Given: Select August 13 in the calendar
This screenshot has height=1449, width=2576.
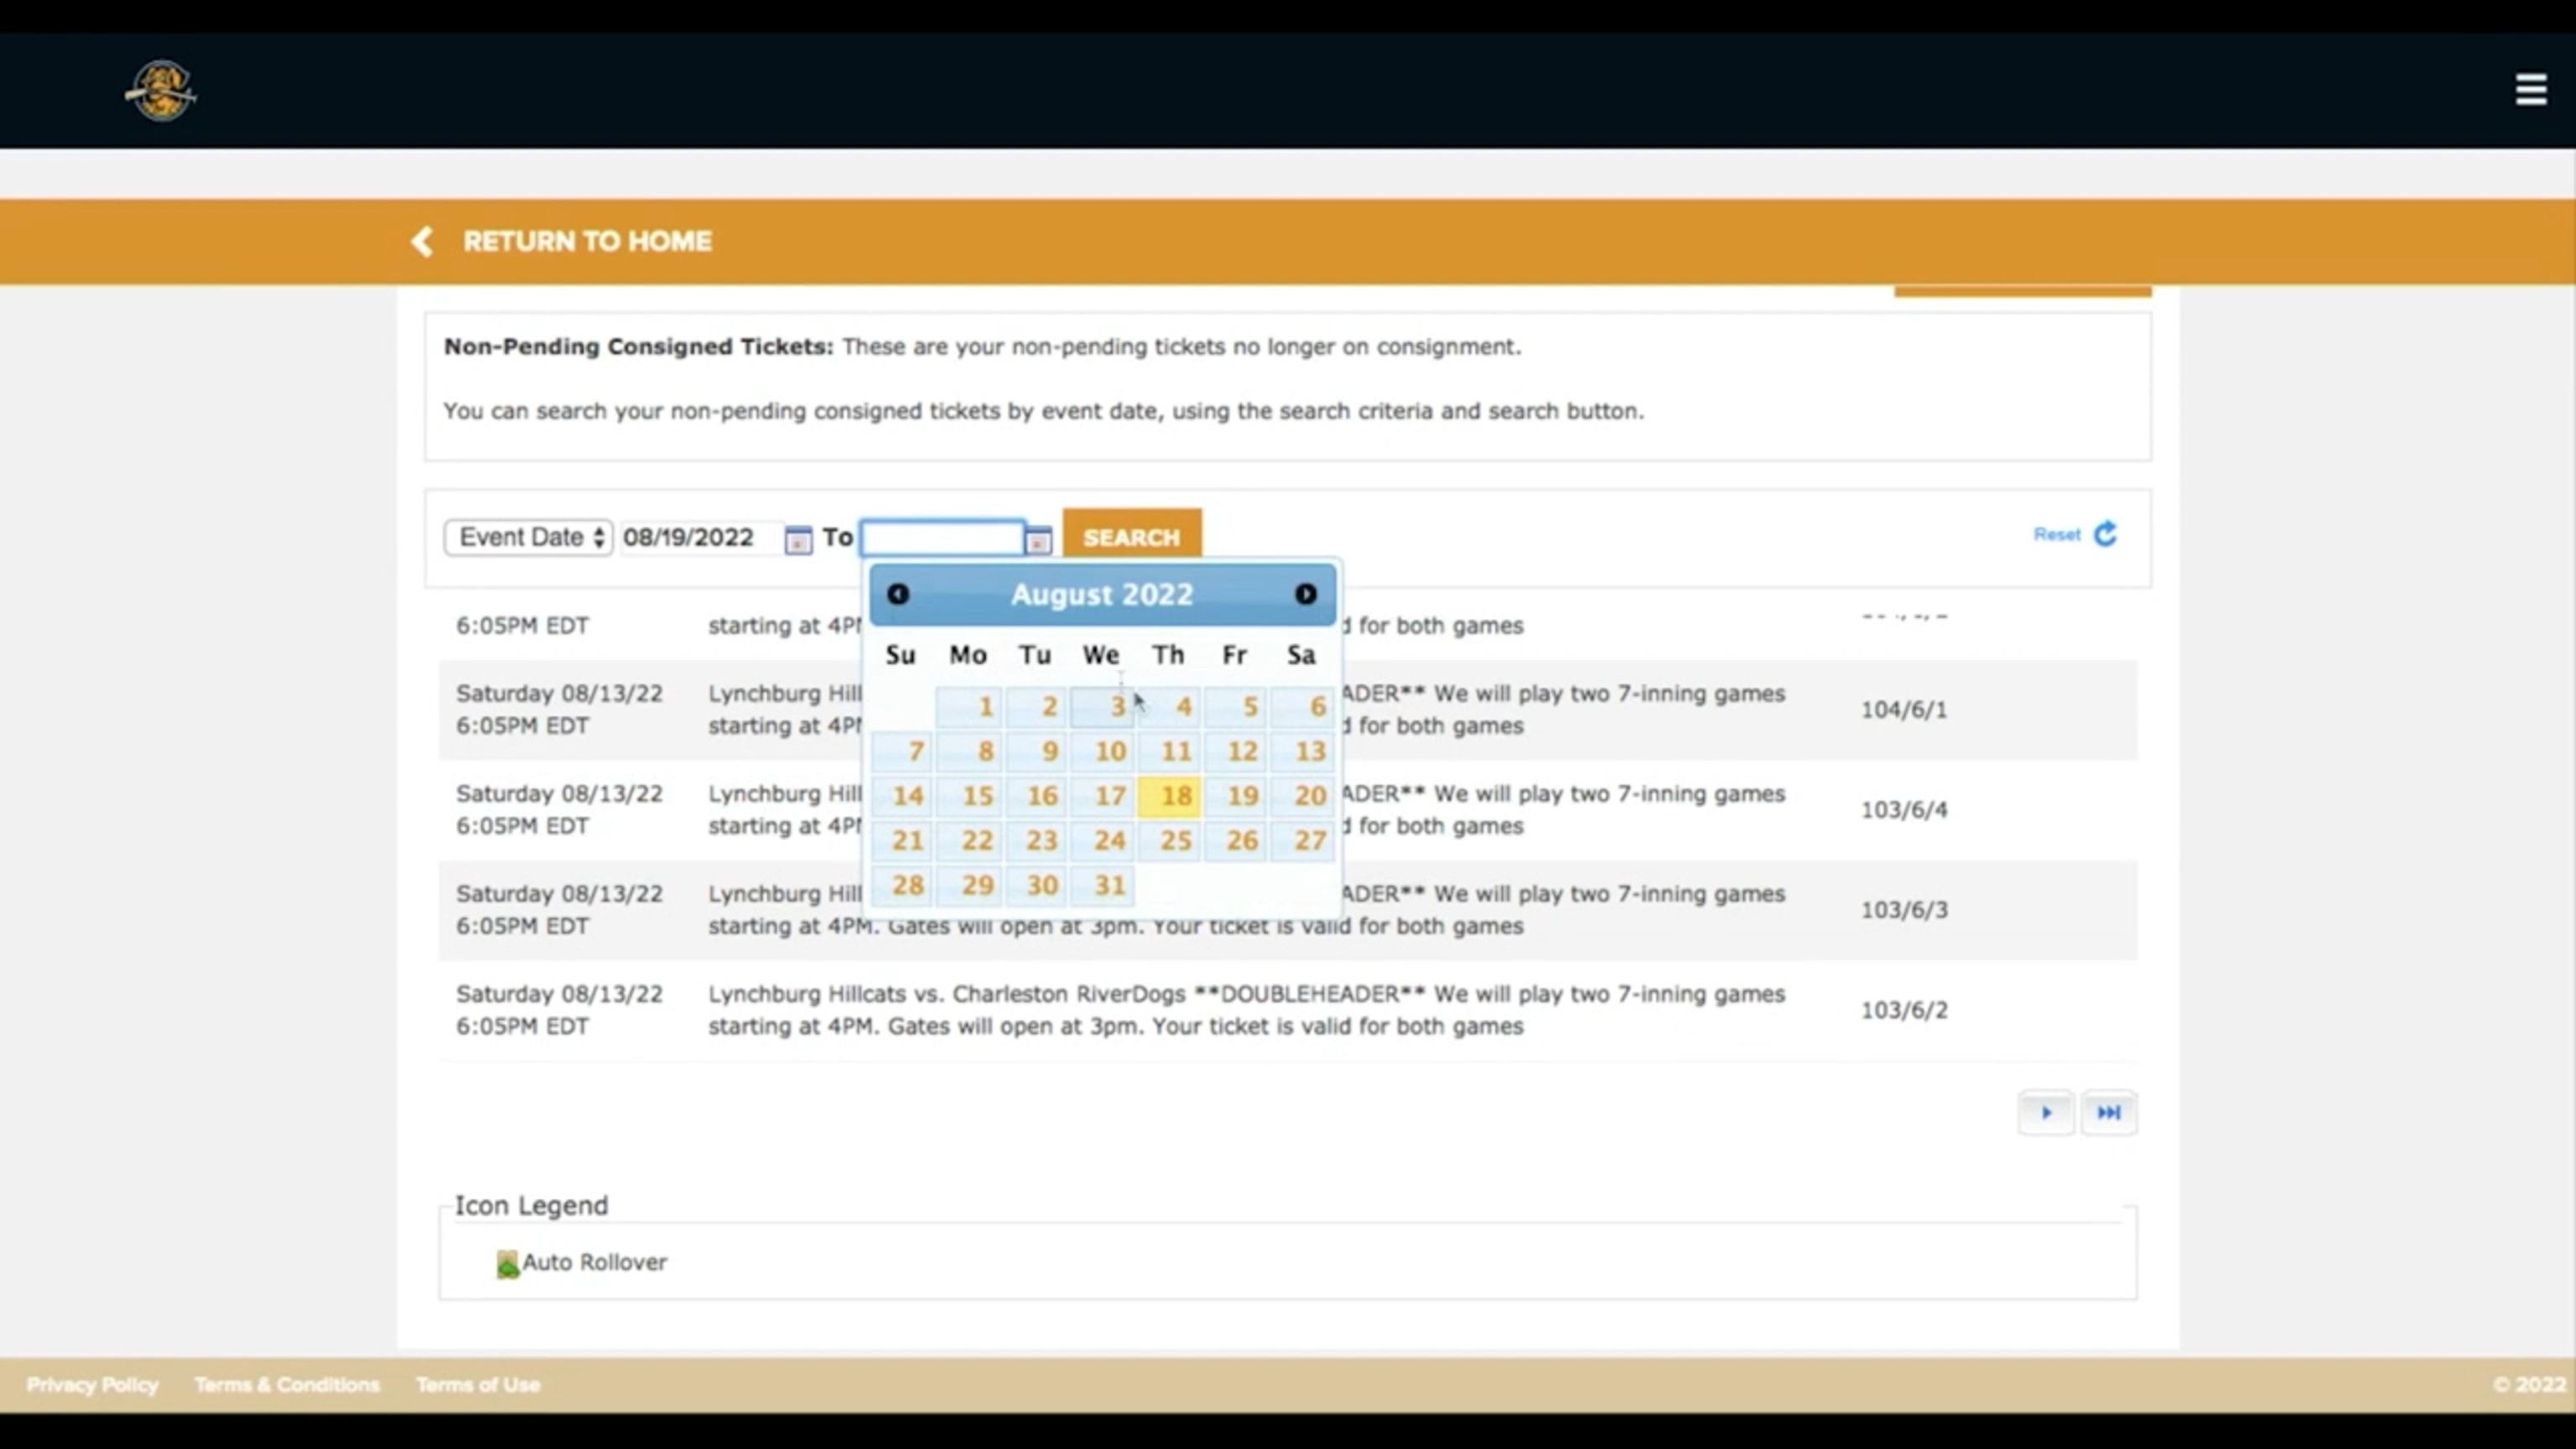Looking at the screenshot, I should pyautogui.click(x=1302, y=752).
